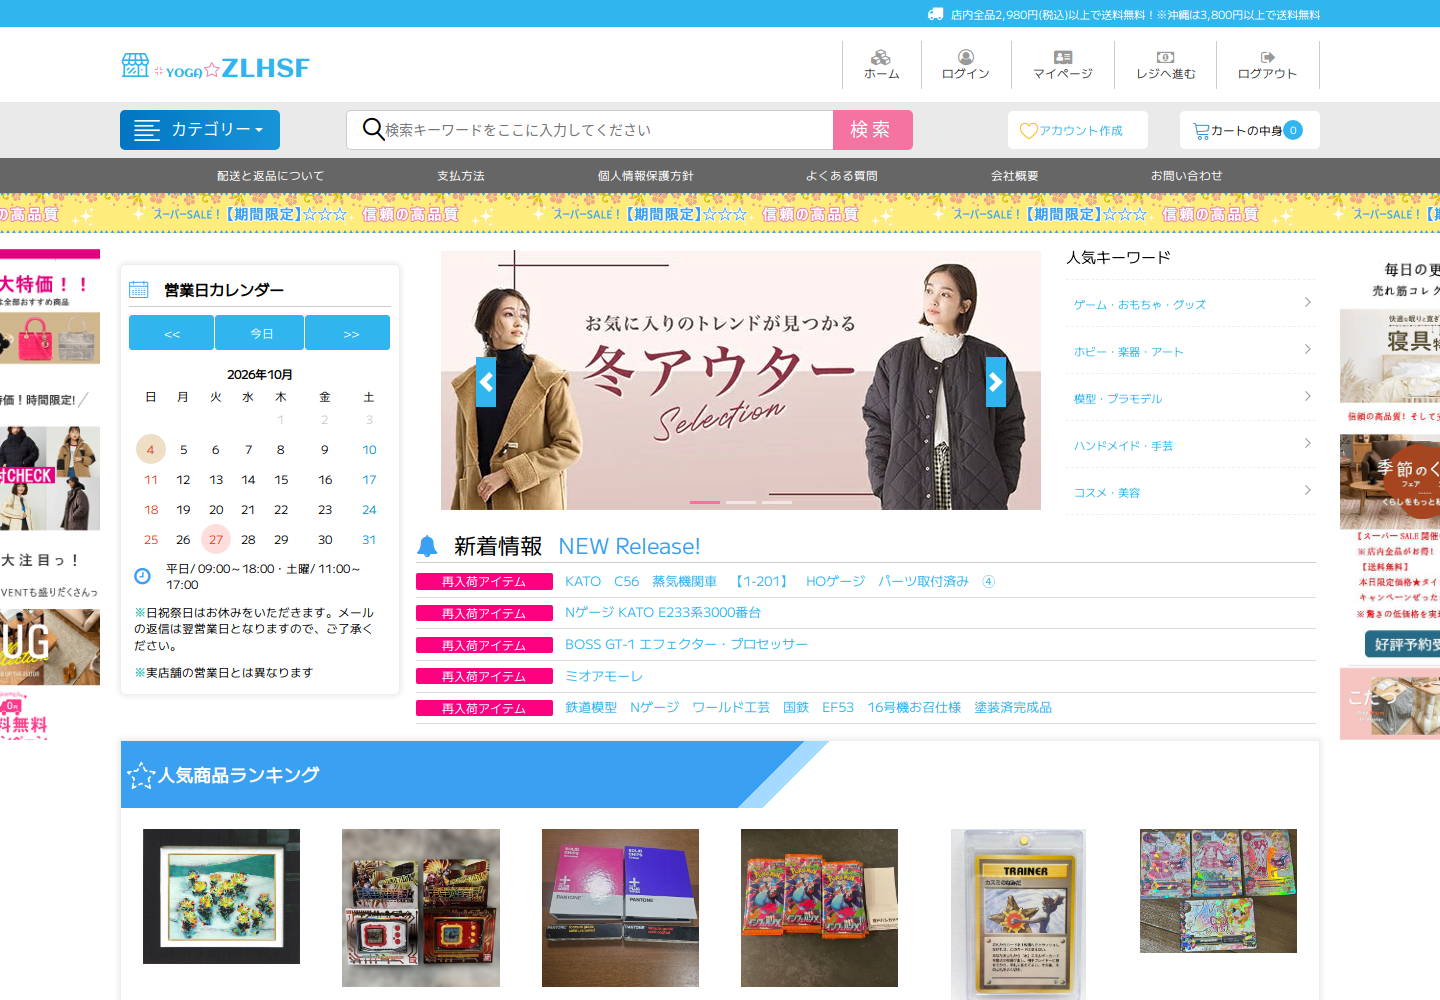Open Nゲージ KATO E233系3000番台 link
1440x1000 pixels.
click(x=663, y=612)
